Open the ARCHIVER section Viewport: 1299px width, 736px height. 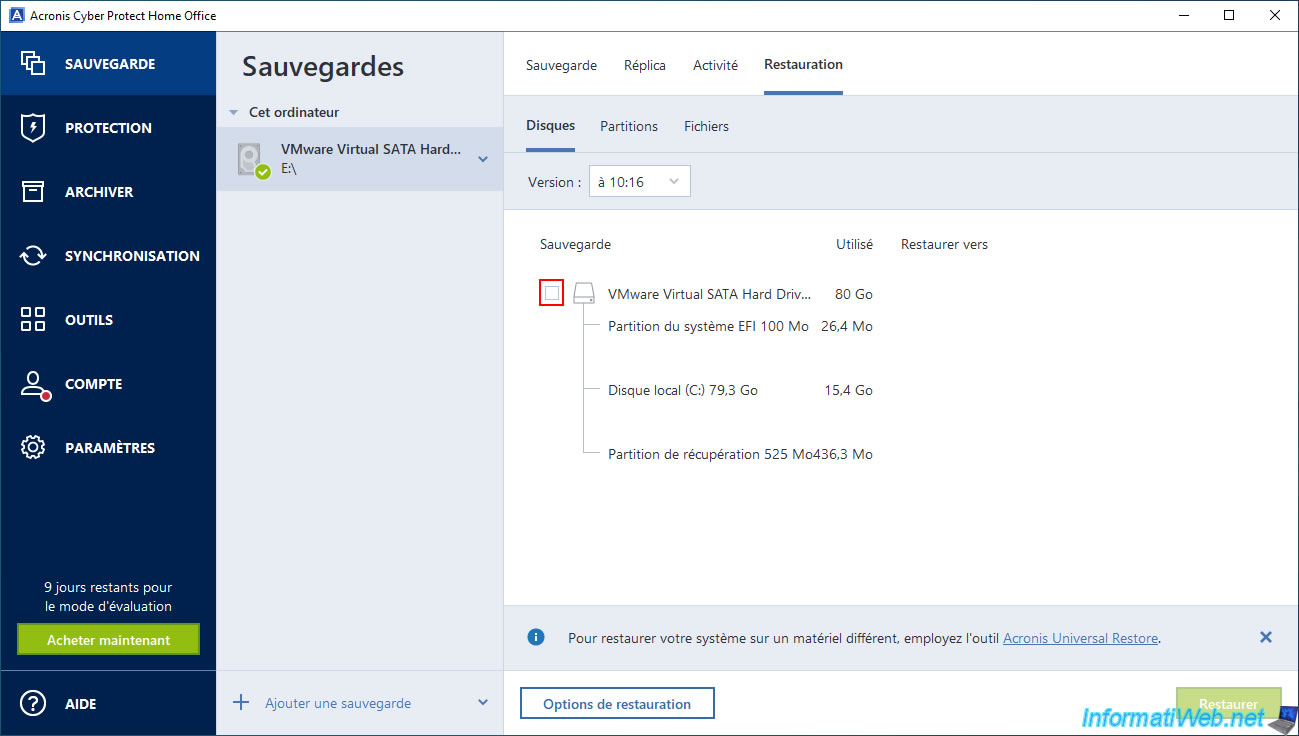(x=108, y=191)
